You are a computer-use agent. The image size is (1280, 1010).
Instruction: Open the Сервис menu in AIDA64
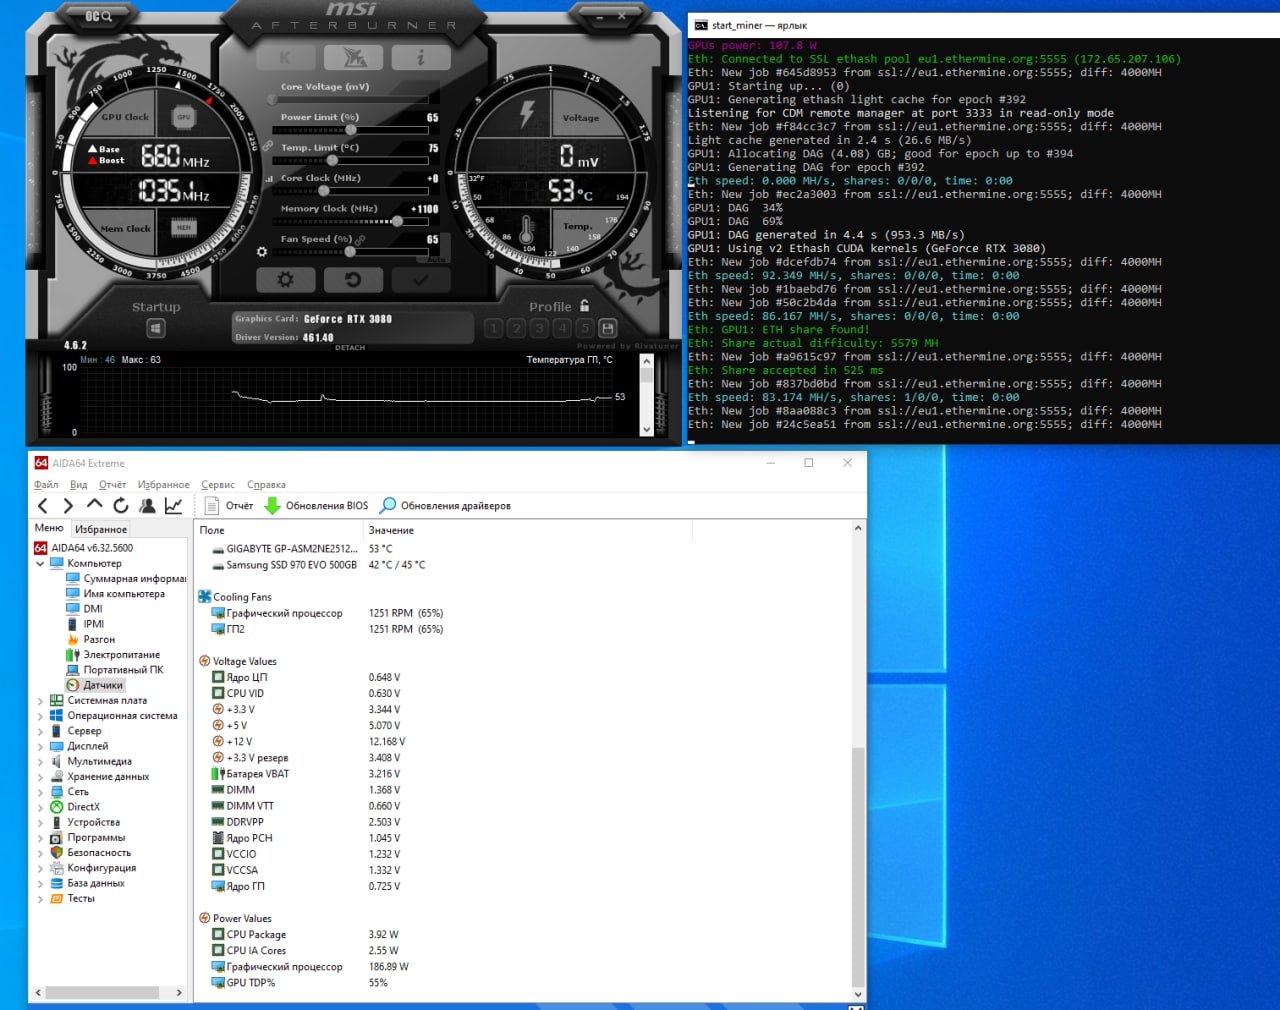(x=218, y=485)
